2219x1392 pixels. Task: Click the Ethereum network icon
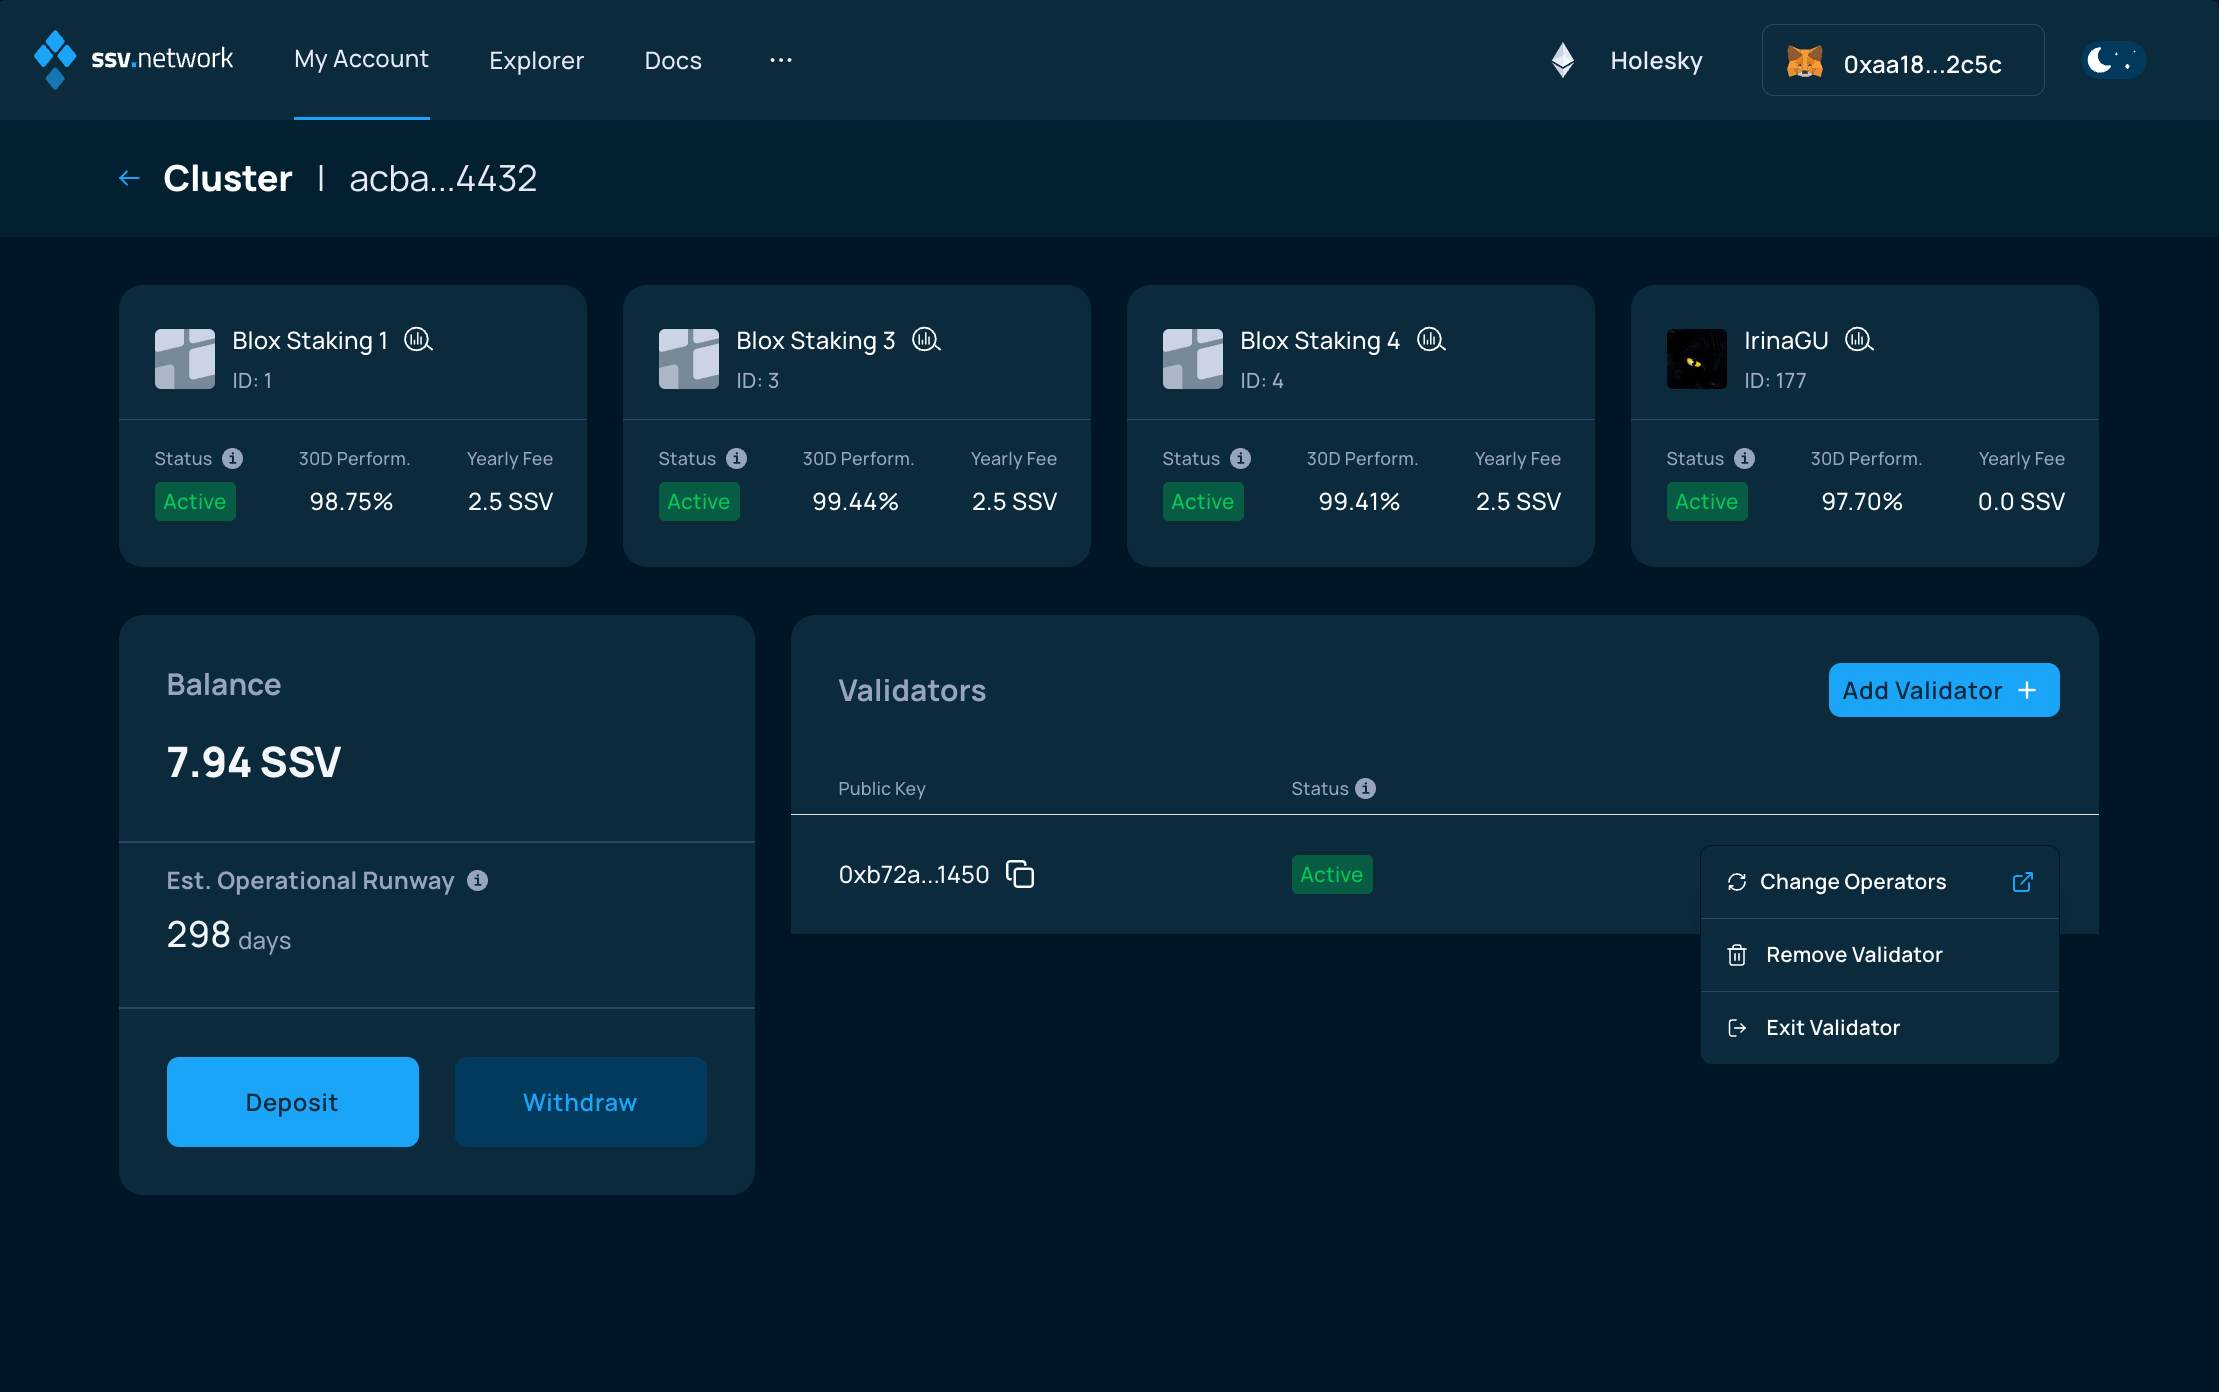[1563, 60]
